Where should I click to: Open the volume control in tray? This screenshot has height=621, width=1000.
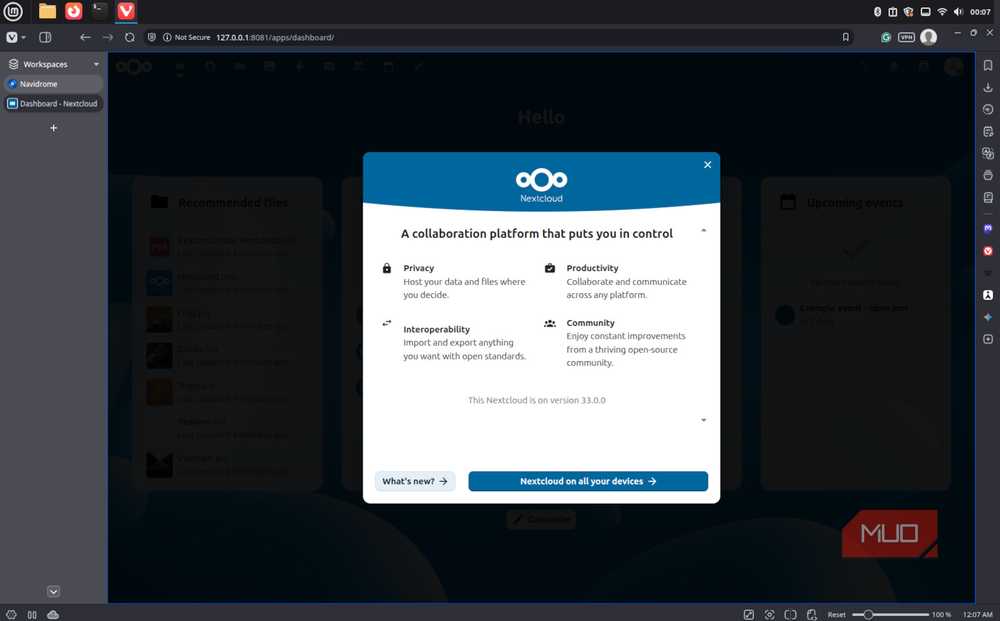[x=958, y=11]
